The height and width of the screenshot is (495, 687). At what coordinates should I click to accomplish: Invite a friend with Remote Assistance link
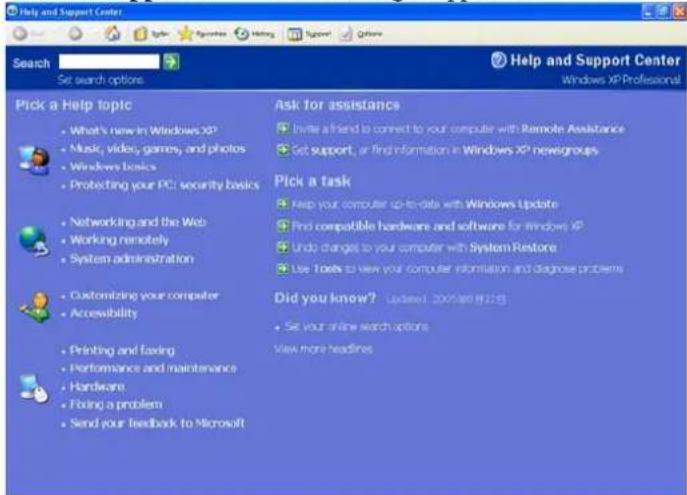[x=459, y=129]
